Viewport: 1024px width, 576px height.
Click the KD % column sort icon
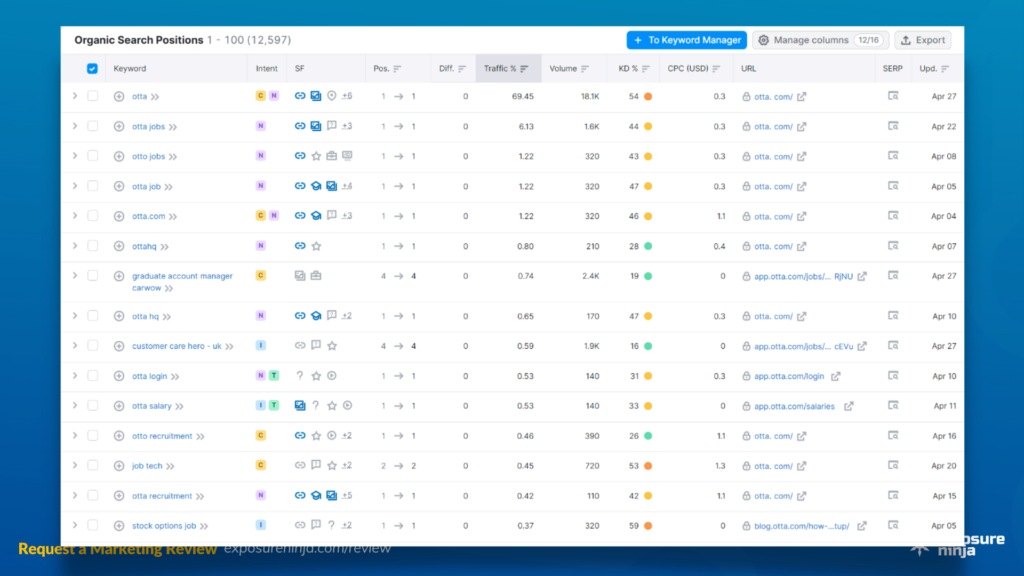(x=646, y=69)
